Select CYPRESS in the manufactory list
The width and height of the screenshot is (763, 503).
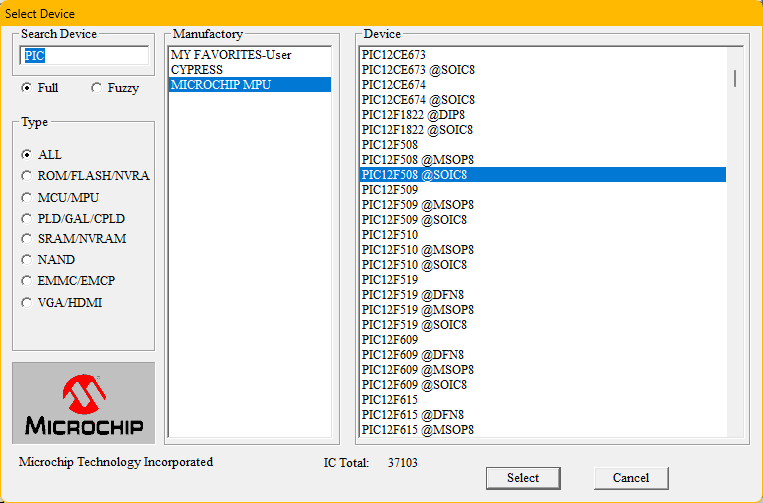click(250, 70)
